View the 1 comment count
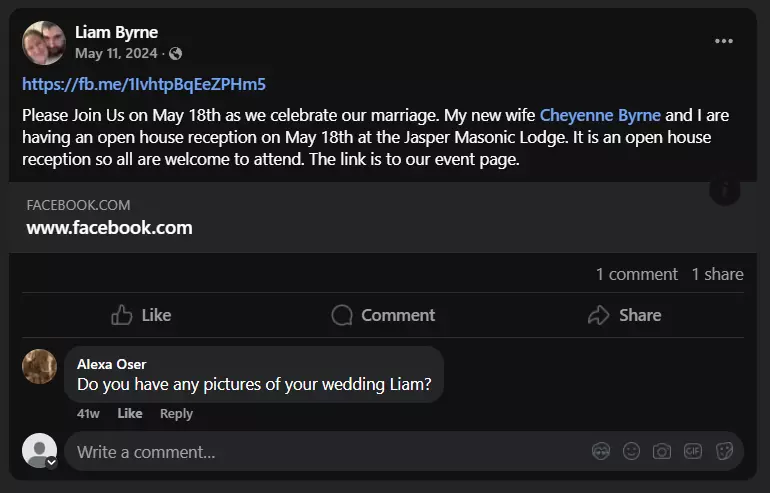This screenshot has height=493, width=770. [636, 274]
